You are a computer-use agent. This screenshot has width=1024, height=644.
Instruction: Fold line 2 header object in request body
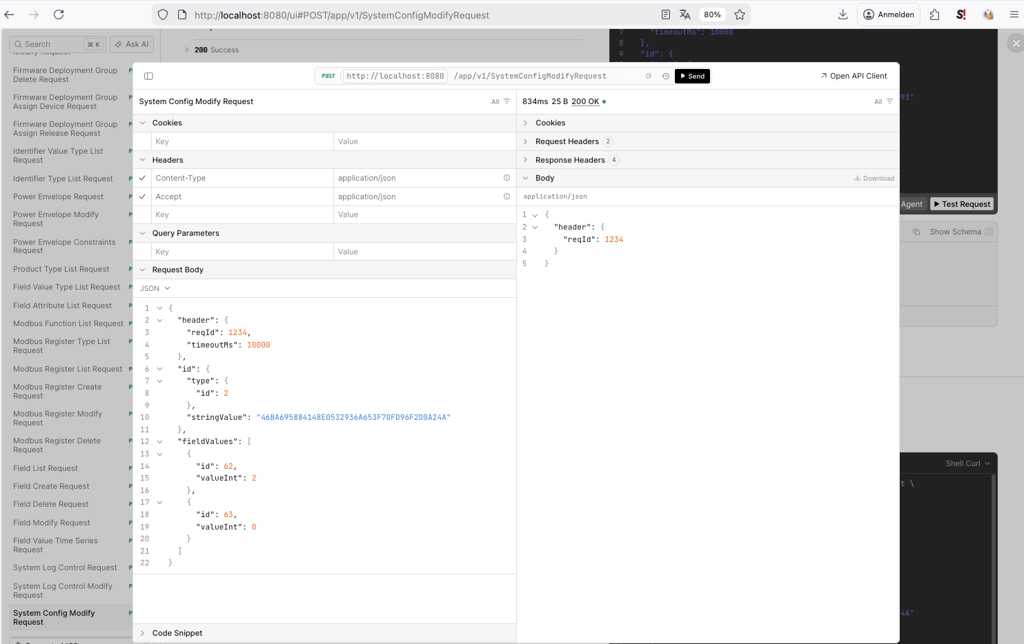click(x=159, y=321)
